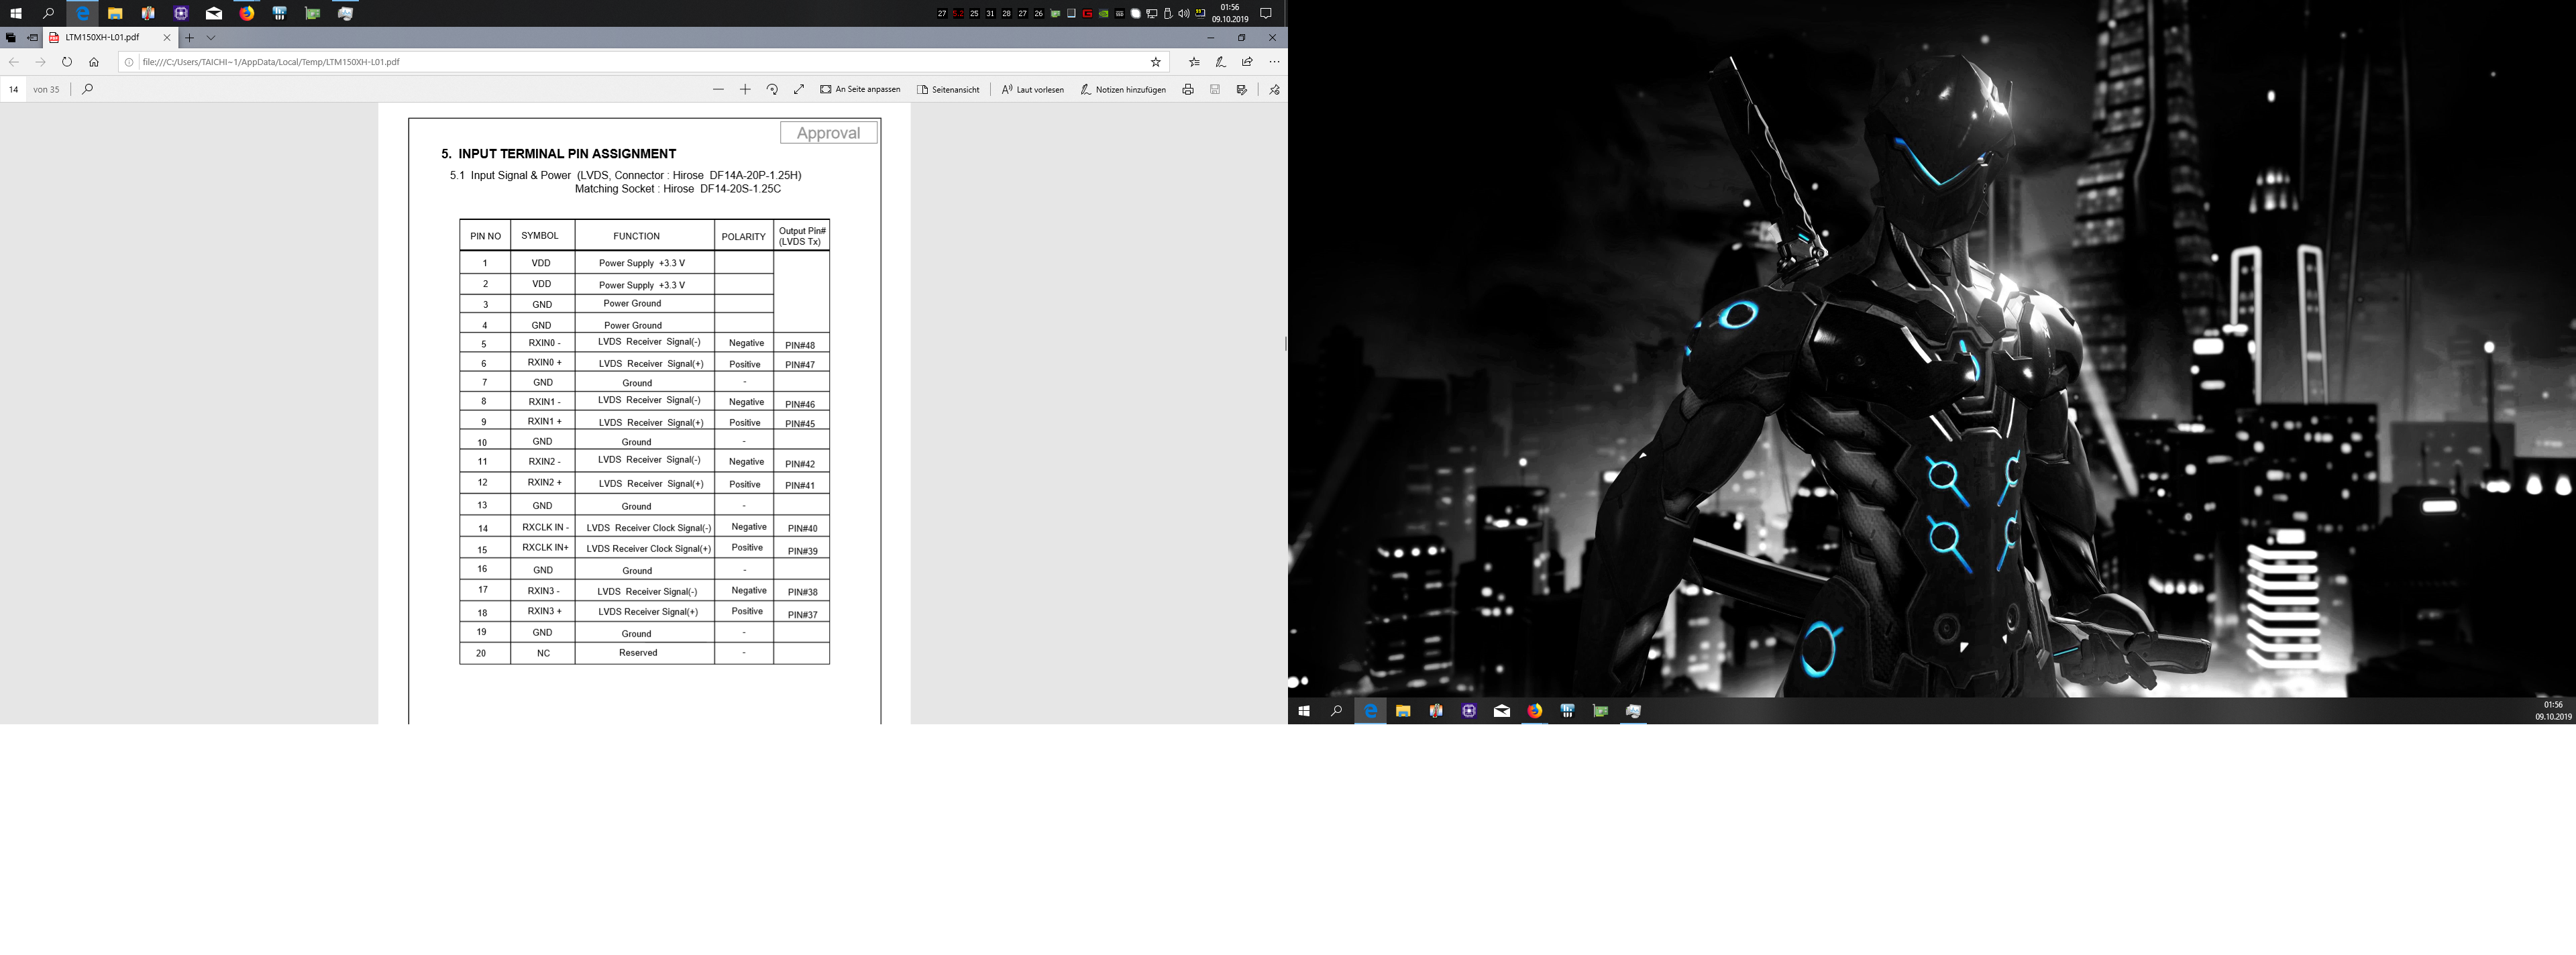Pin the PDF toolbar
This screenshot has height=955, width=2576.
point(1274,89)
